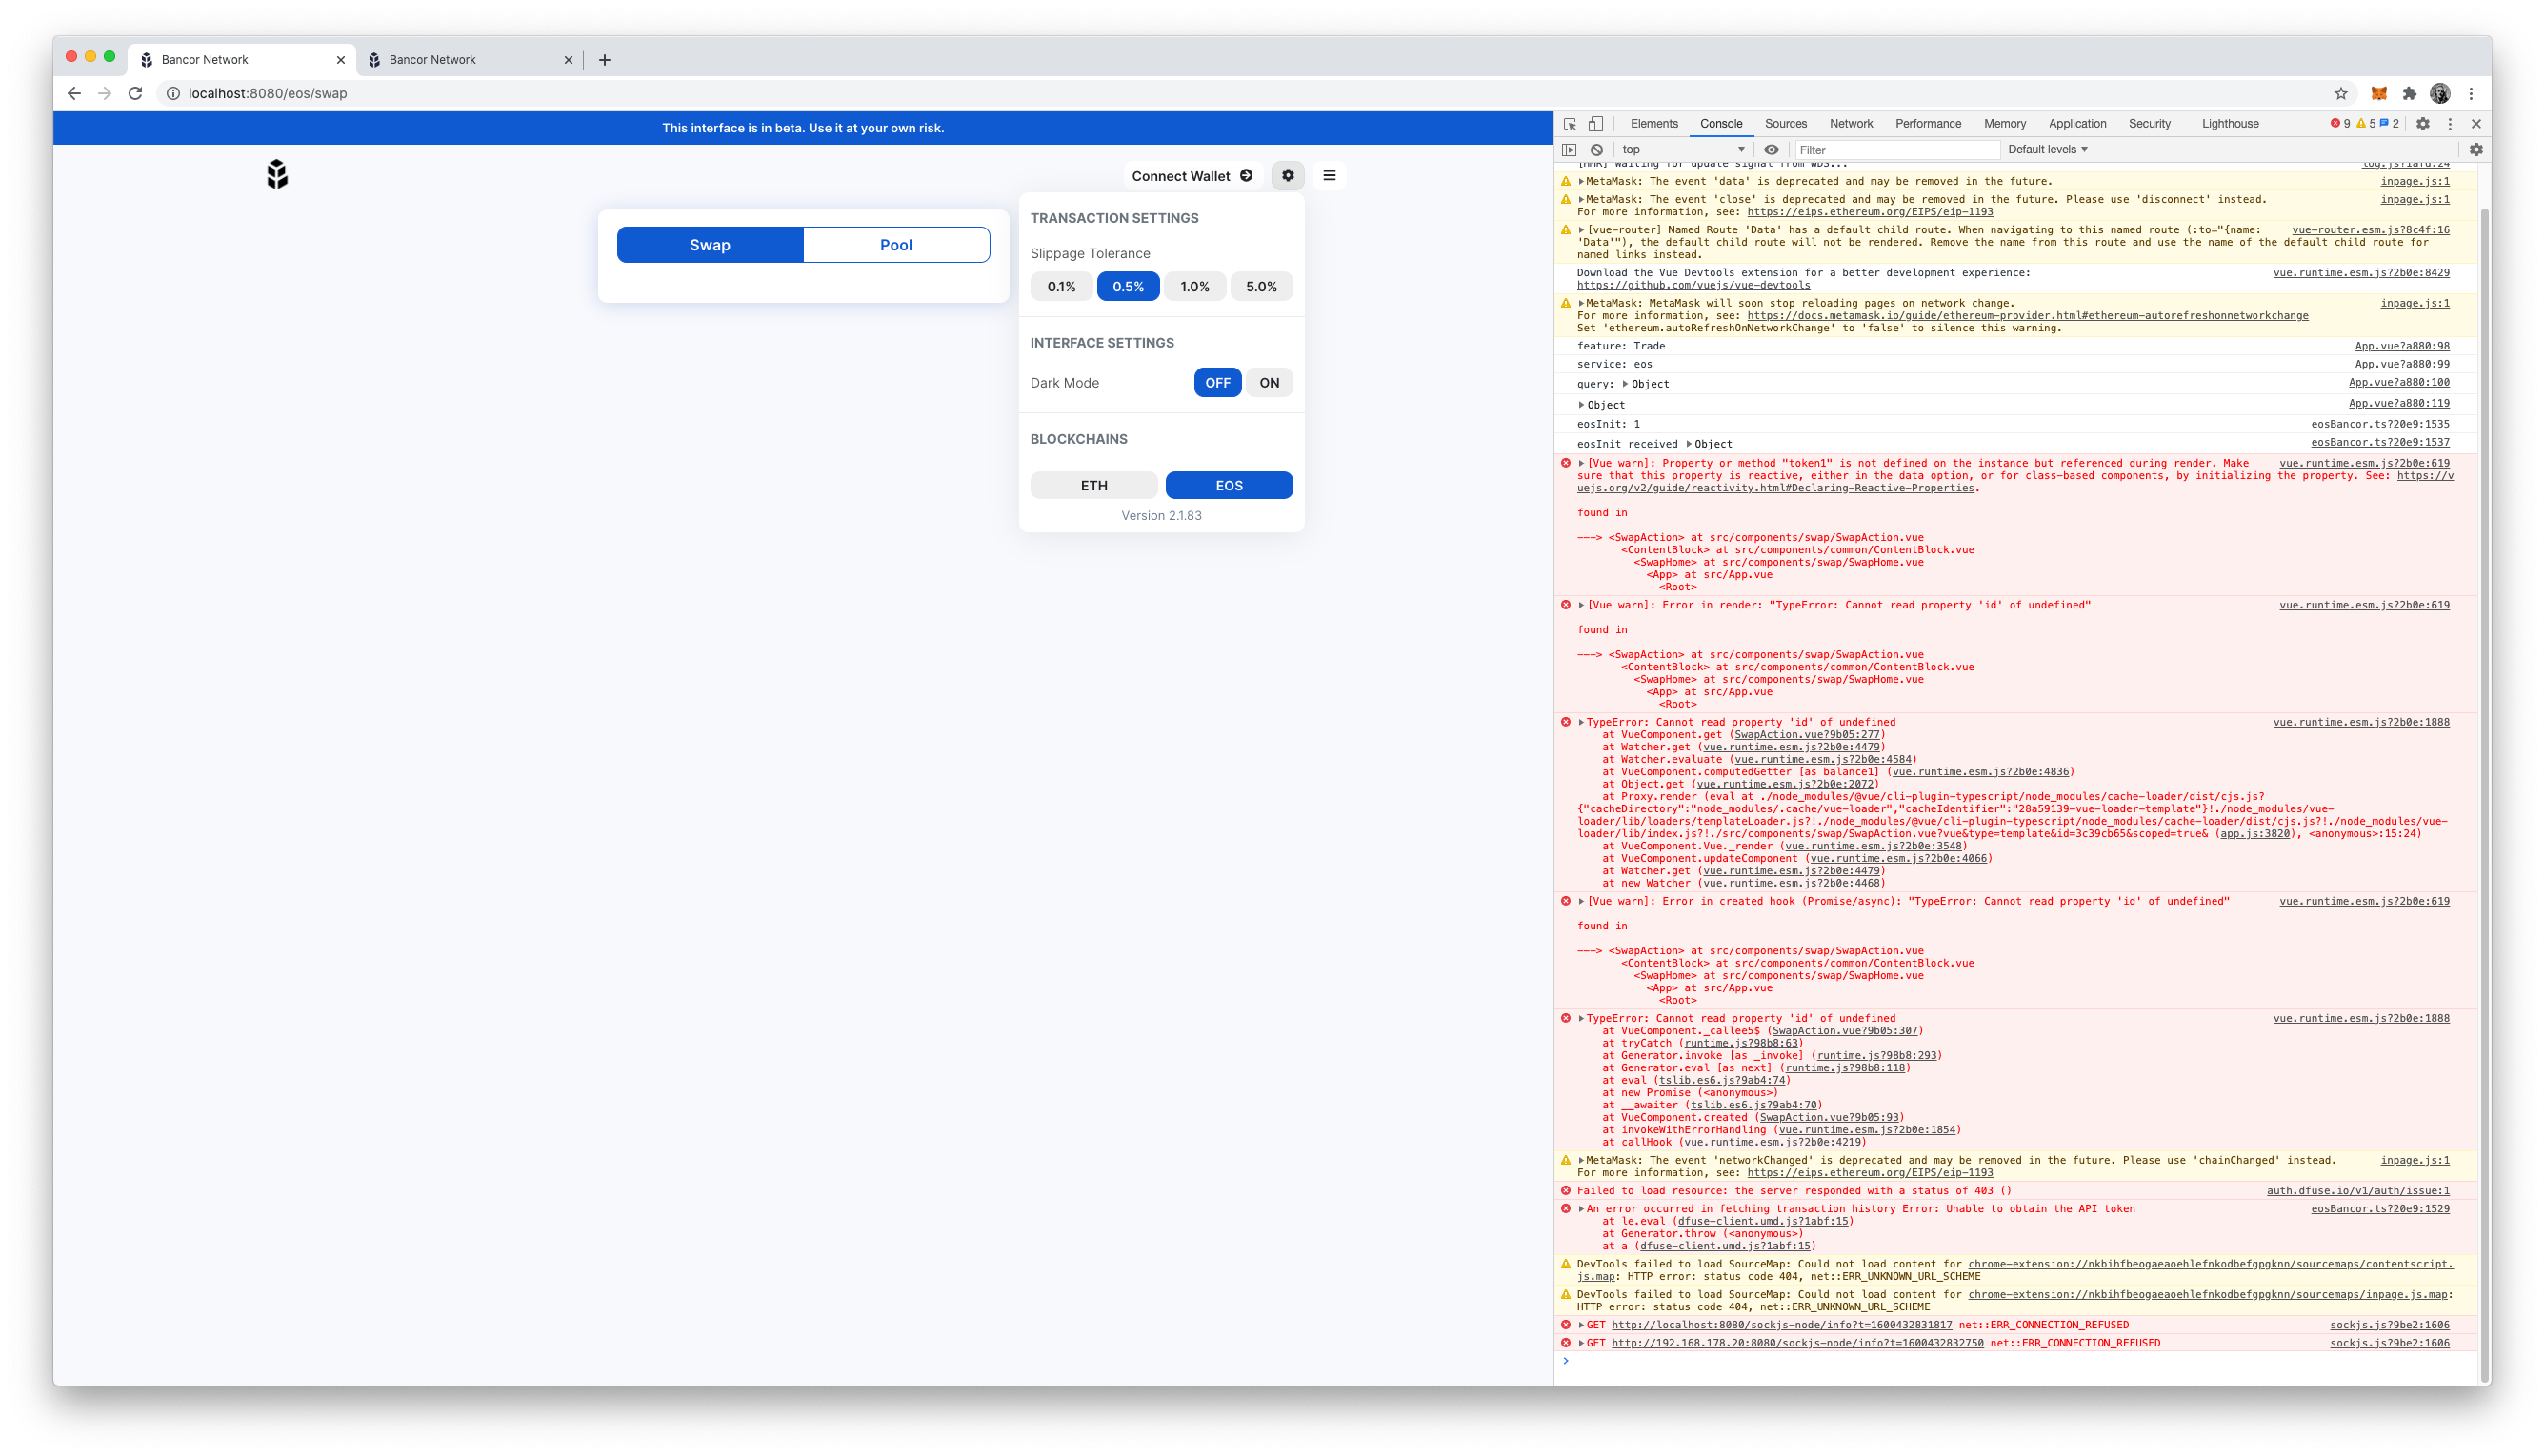
Task: Focus the console Filter field
Action: click(1897, 150)
